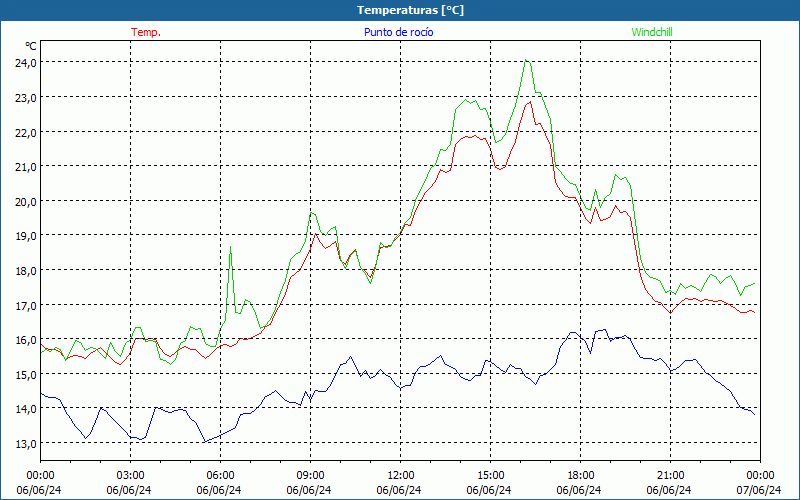The image size is (800, 500).
Task: Click the °C unit label on the y-axis
Action: [x=31, y=46]
